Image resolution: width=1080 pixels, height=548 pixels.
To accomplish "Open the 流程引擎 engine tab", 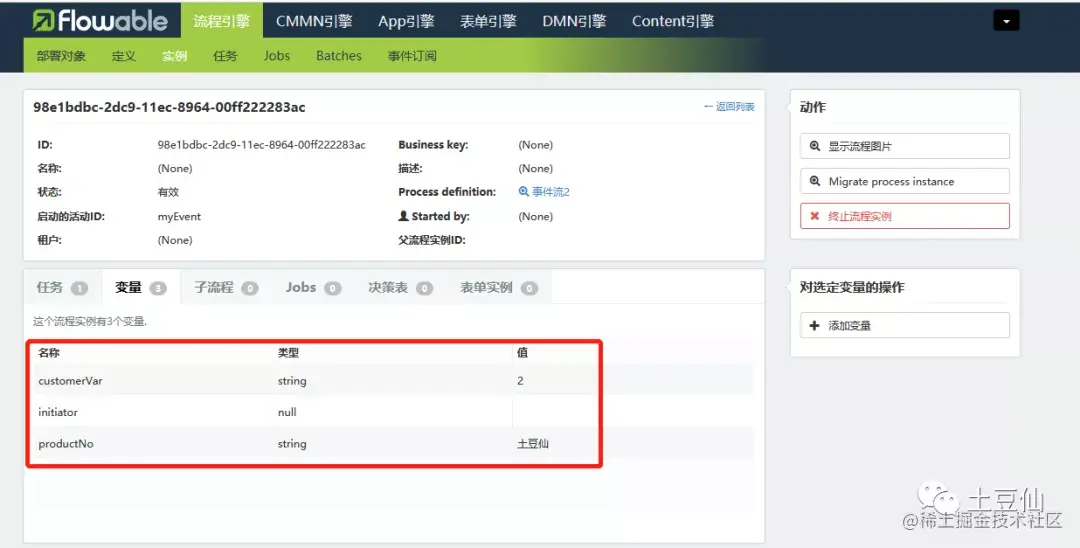I will [x=222, y=21].
